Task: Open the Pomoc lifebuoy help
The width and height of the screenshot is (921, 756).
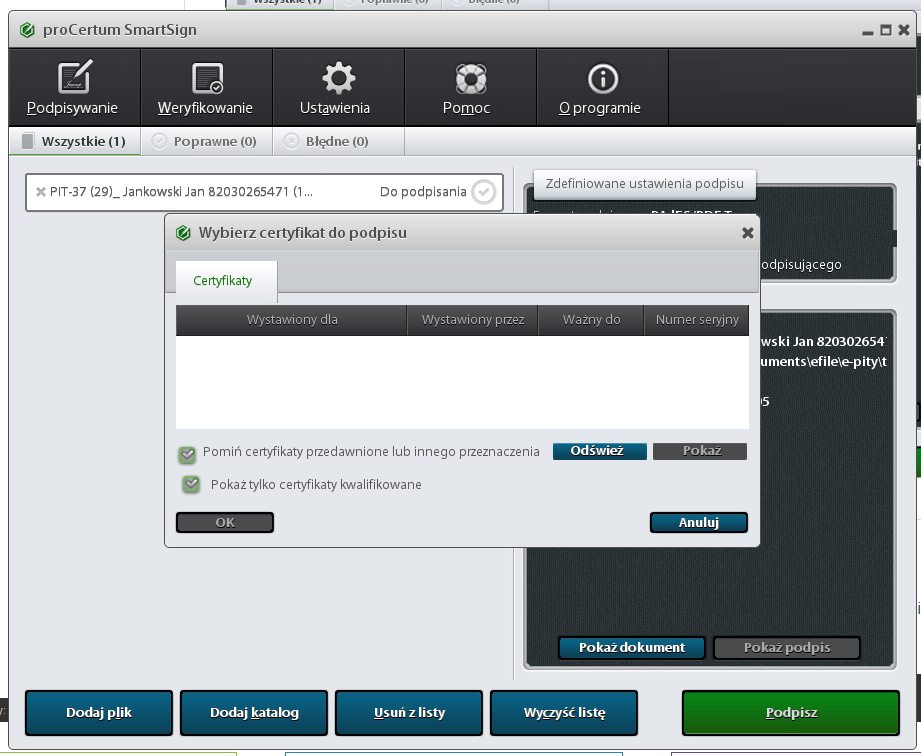Action: coord(468,88)
